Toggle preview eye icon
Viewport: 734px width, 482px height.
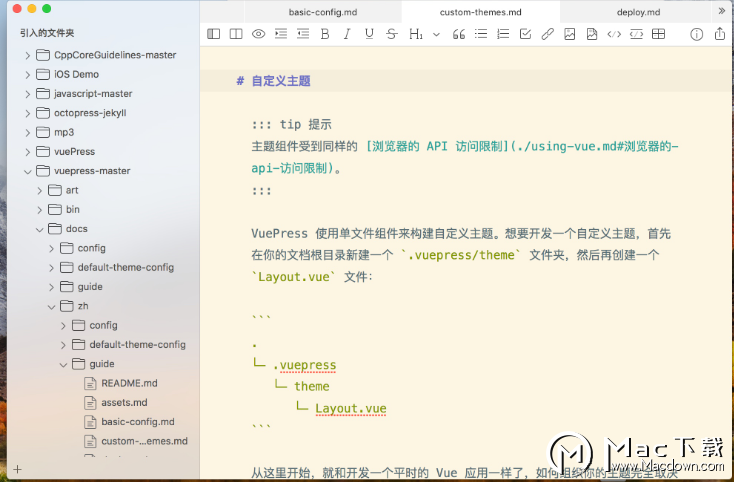[258, 34]
